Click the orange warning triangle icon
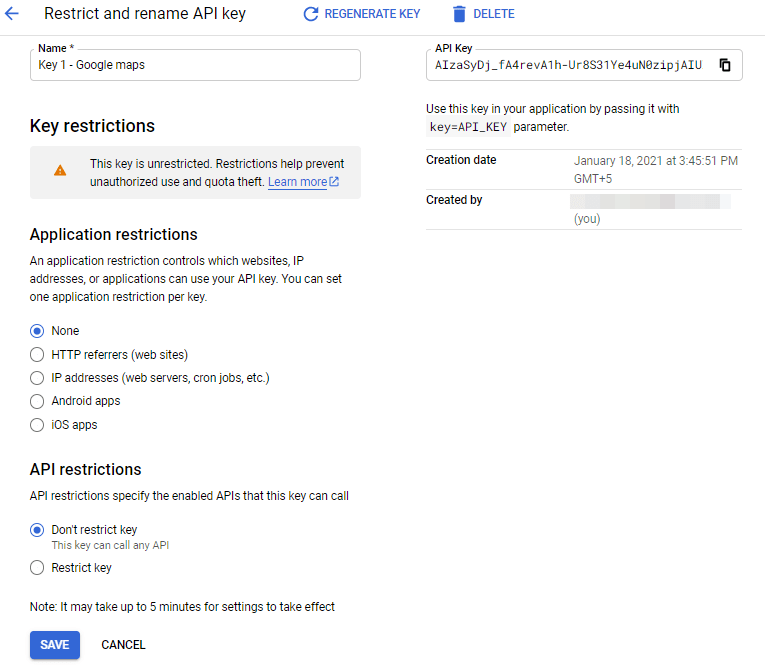The image size is (765, 666). pyautogui.click(x=60, y=170)
